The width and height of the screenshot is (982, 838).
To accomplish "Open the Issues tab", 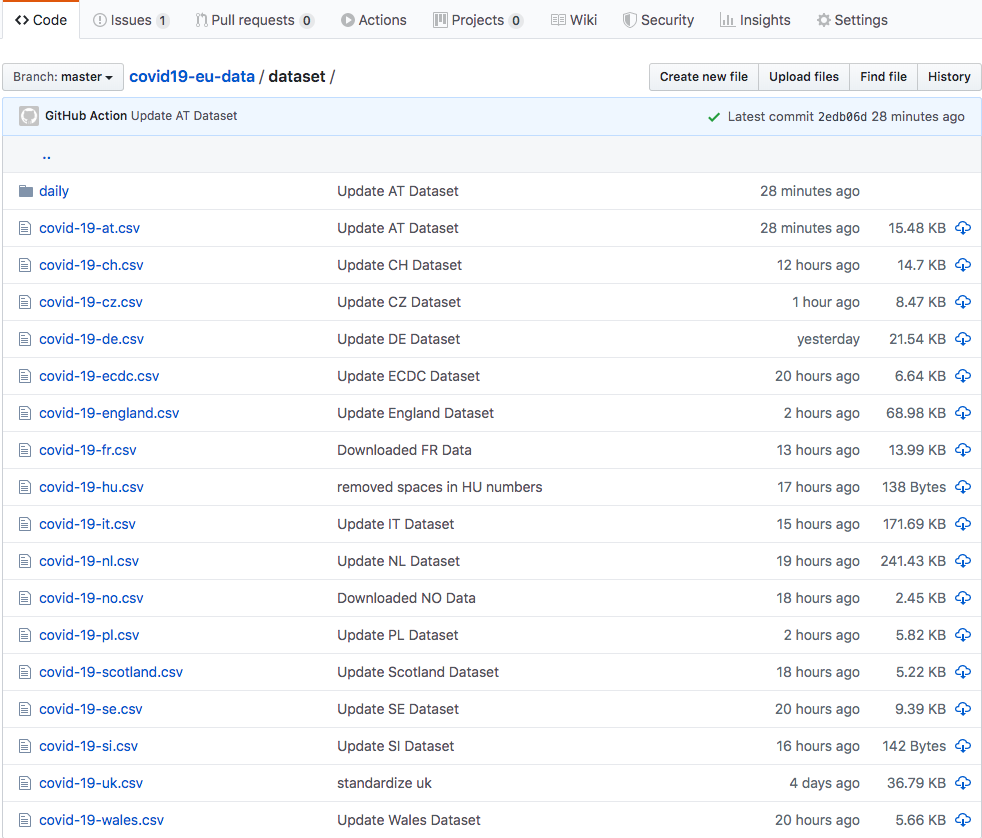I will point(130,20).
